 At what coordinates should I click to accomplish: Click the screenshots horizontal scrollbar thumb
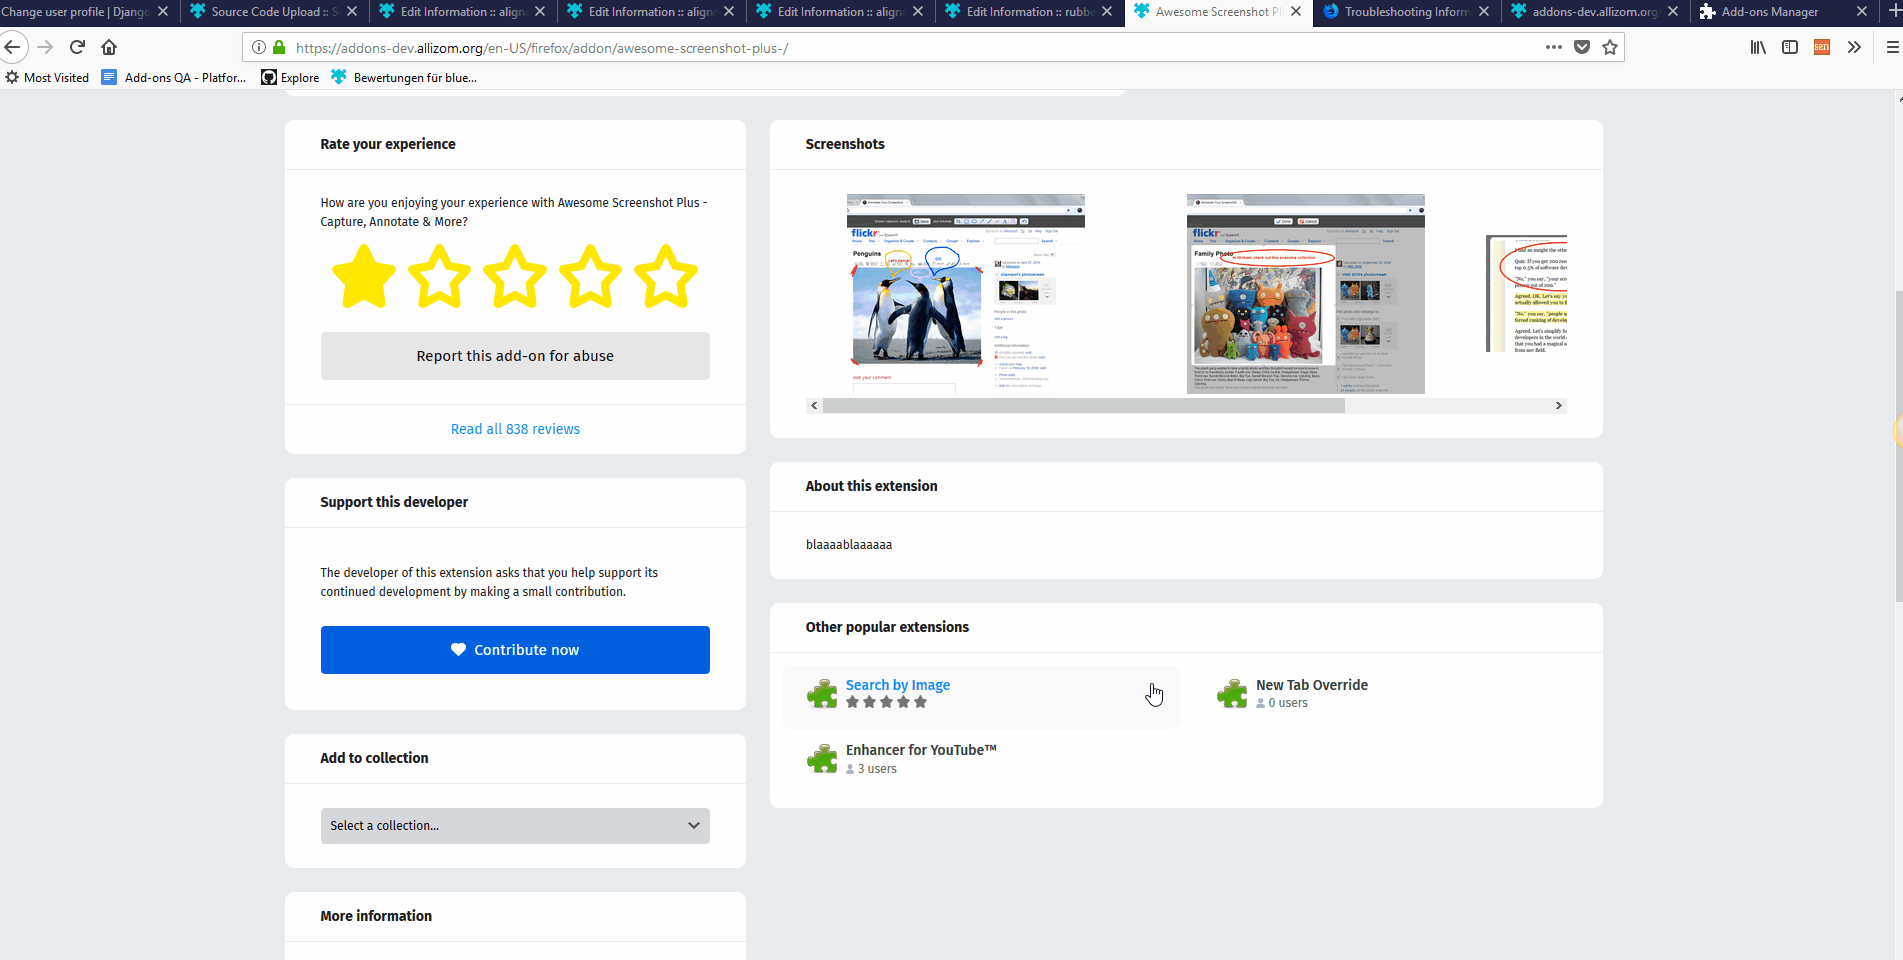pyautogui.click(x=1084, y=405)
